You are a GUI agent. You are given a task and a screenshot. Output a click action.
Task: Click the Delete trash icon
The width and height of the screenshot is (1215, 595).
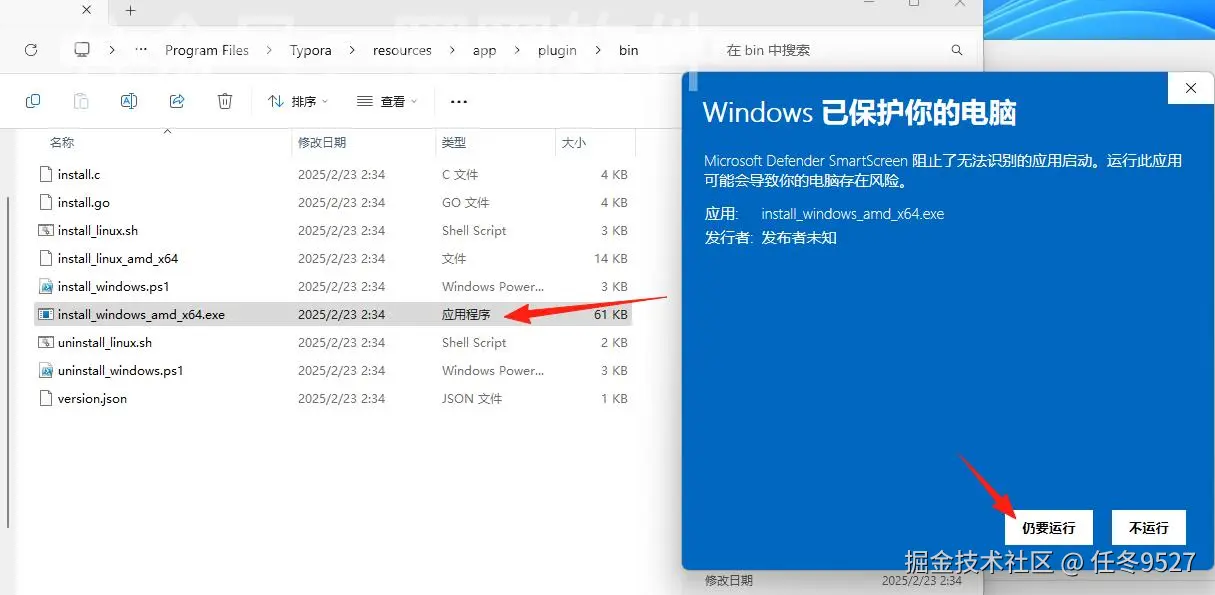[225, 101]
